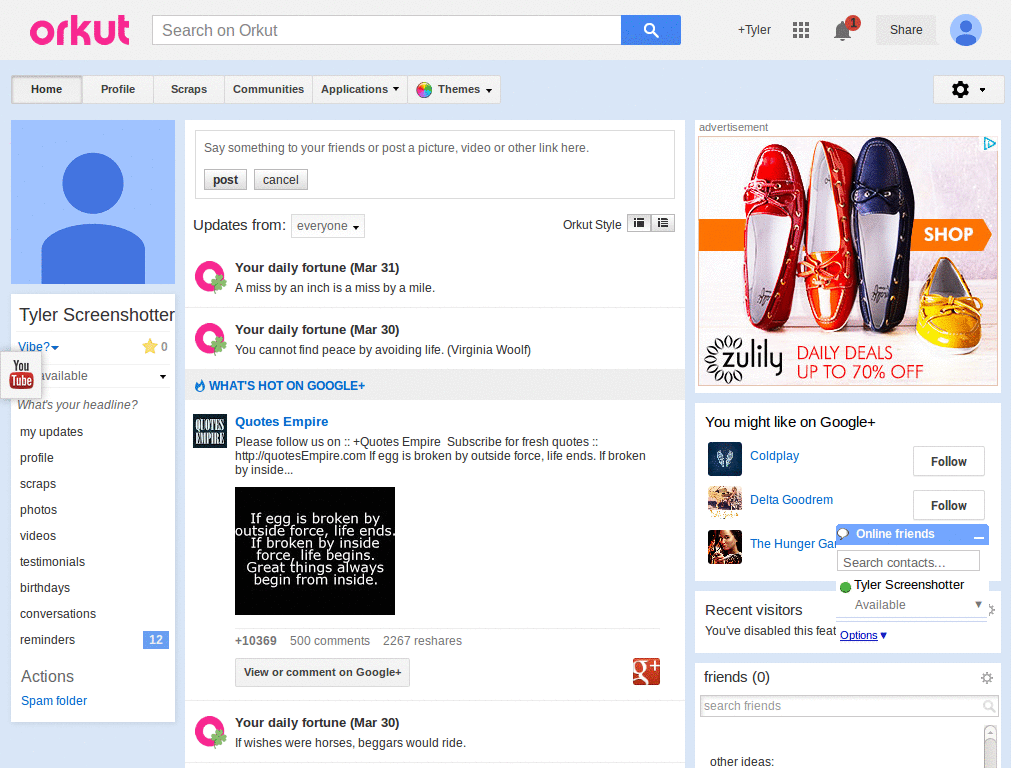
Task: Click Mar 31 daily fortune icon
Action: click(x=210, y=277)
